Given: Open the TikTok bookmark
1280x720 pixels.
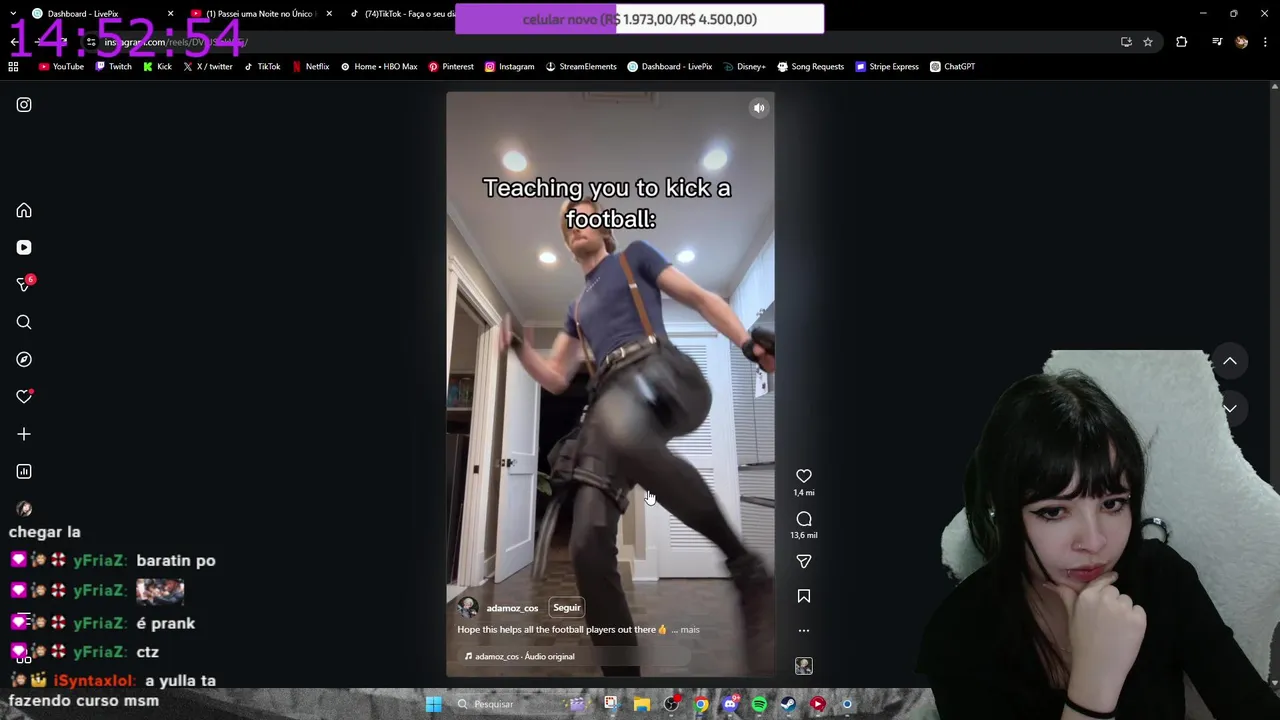Looking at the screenshot, I should (x=262, y=67).
